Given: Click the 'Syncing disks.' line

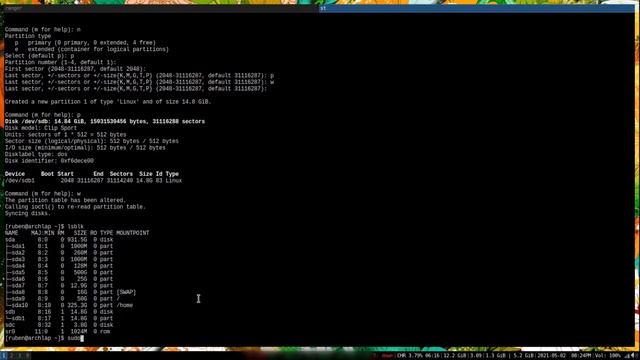Looking at the screenshot, I should coord(28,213).
